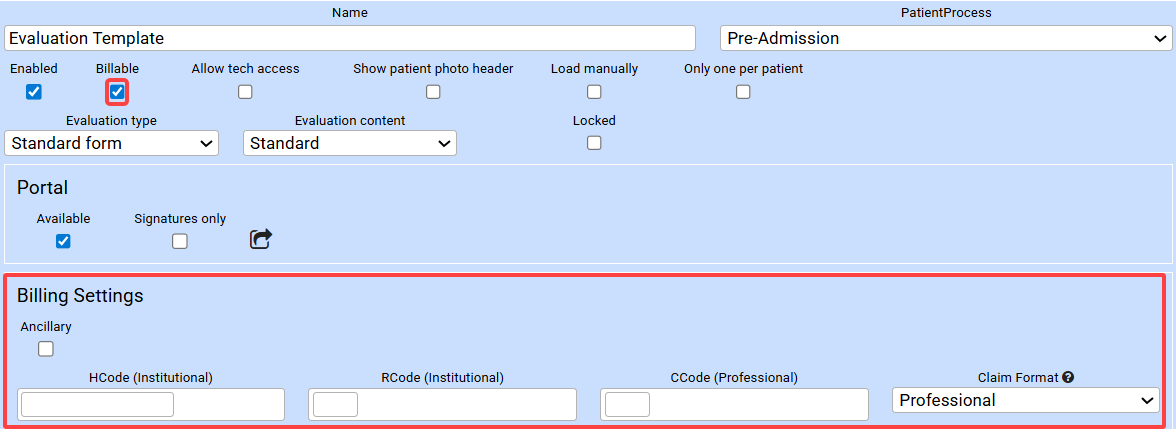Enable Signatures only for portal
Screen dimensions: 1176x429
(180, 241)
